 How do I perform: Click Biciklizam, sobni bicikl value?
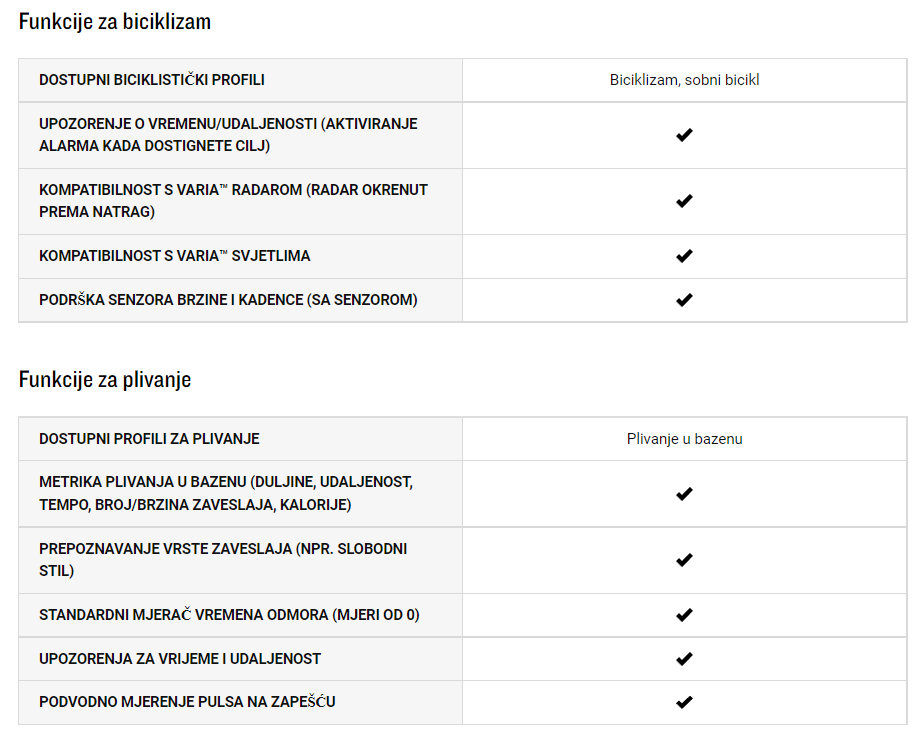tap(684, 80)
